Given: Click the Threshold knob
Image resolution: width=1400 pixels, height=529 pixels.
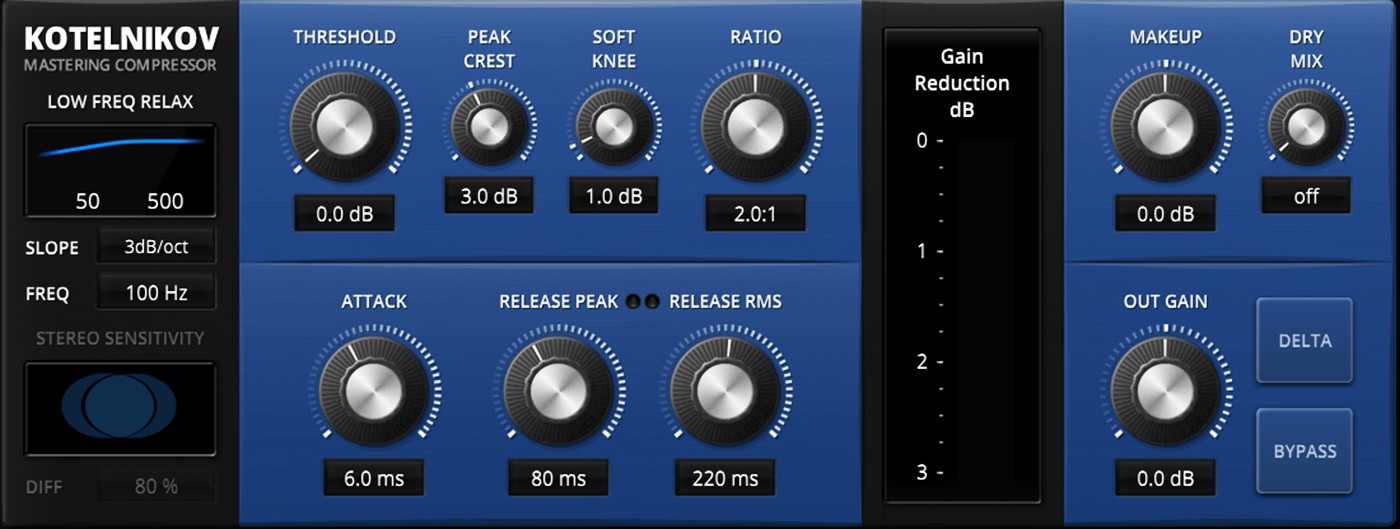Looking at the screenshot, I should coord(344,125).
